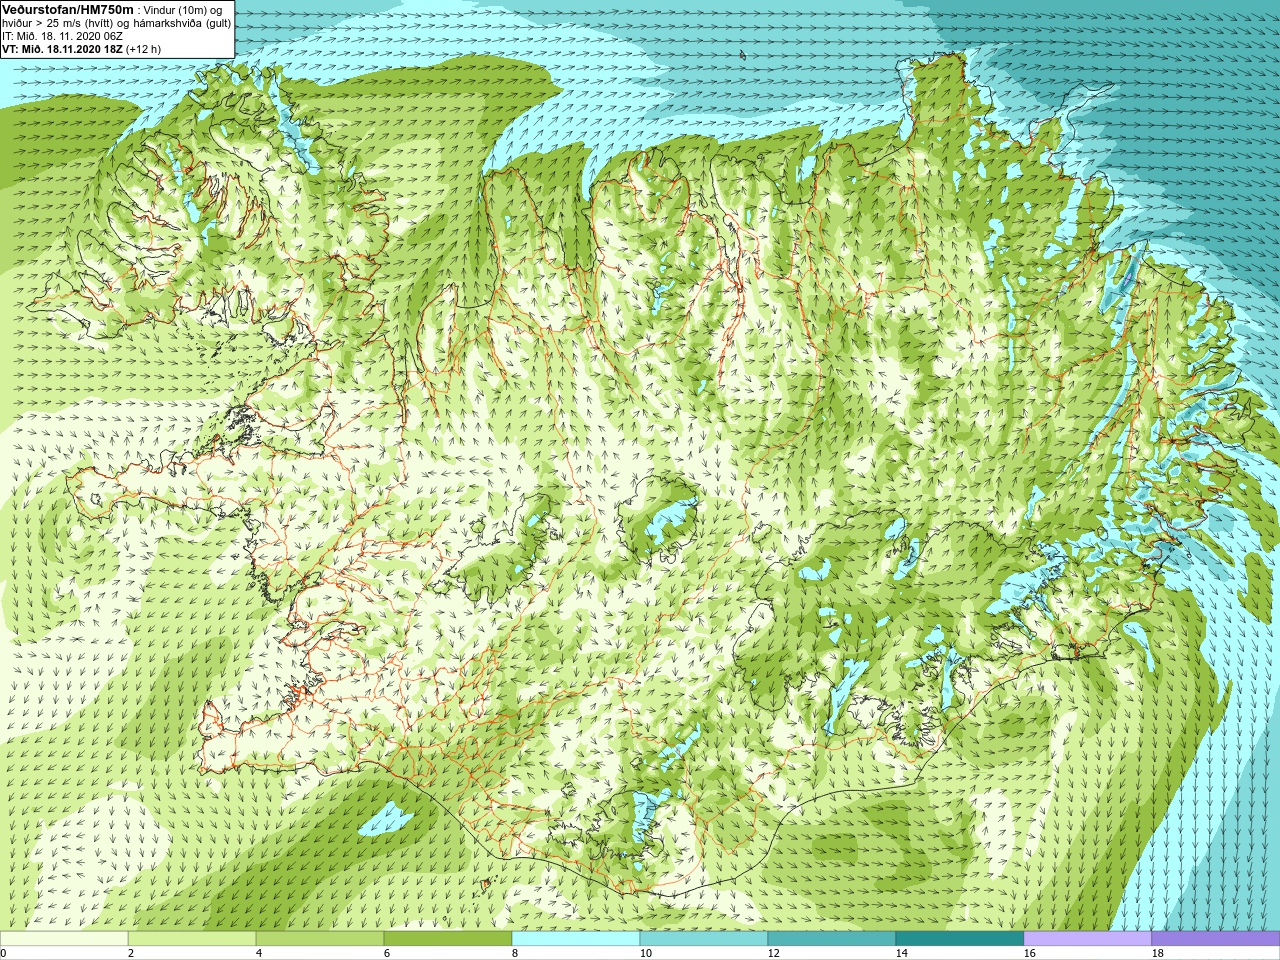The width and height of the screenshot is (1280, 960).
Task: Pick the aqua 10–12 m/s legend swatch
Action: pyautogui.click(x=704, y=939)
